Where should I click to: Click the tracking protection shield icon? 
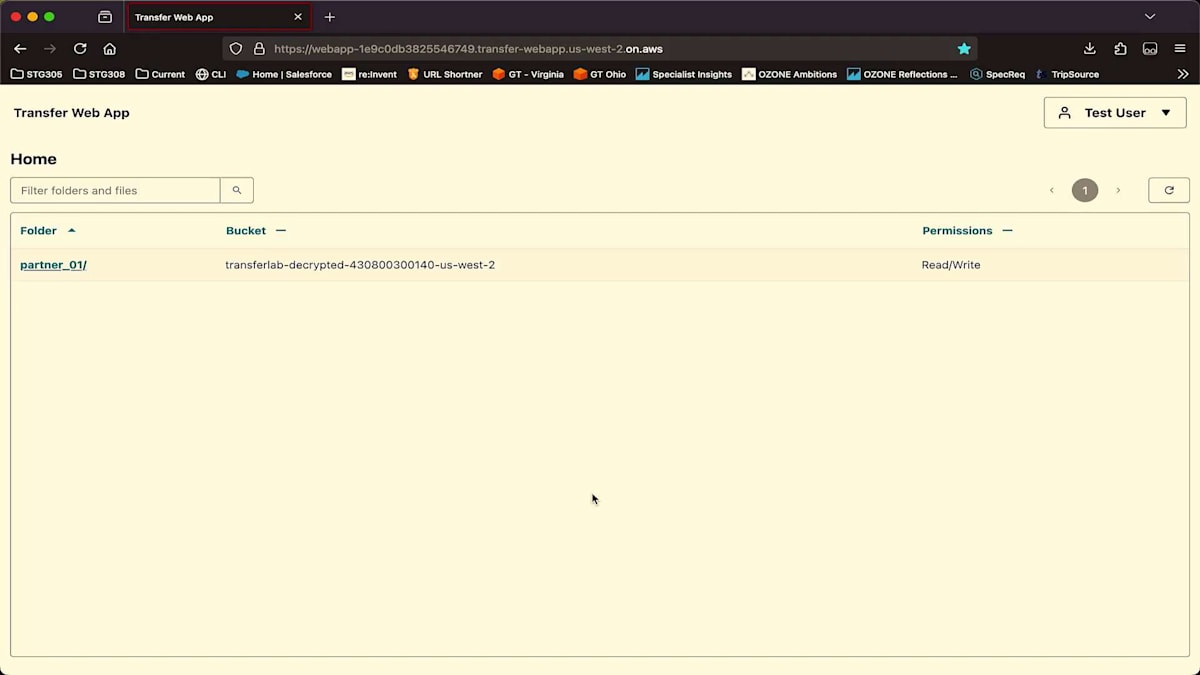[236, 48]
